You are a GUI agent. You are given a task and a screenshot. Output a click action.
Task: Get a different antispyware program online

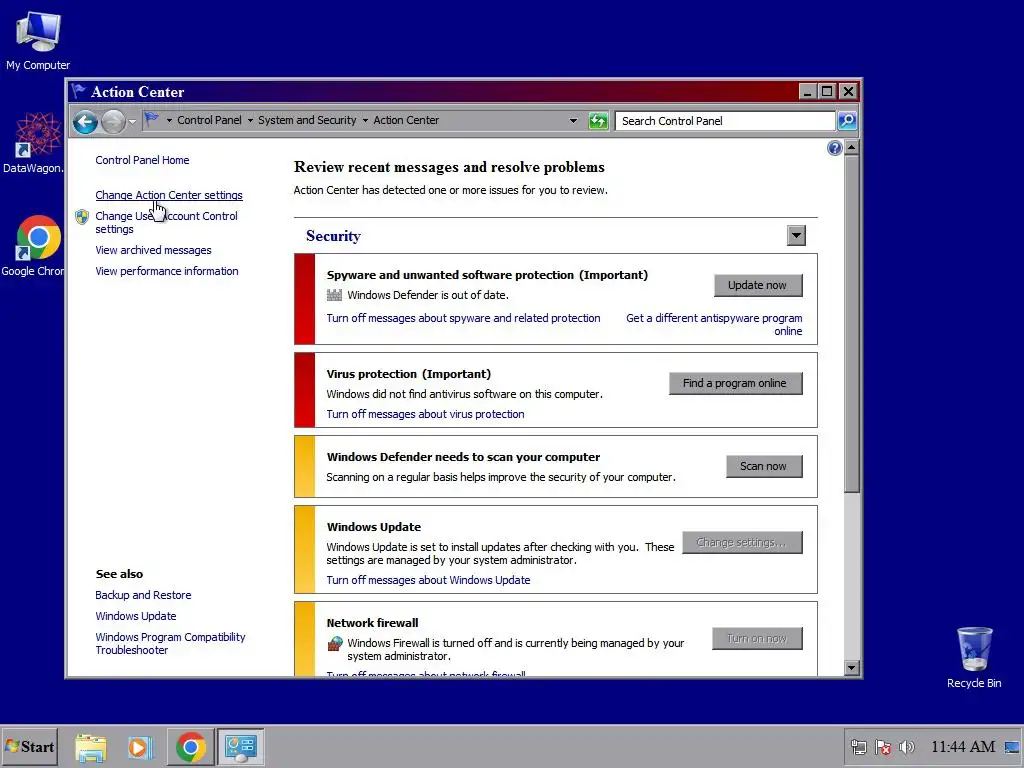coord(714,325)
